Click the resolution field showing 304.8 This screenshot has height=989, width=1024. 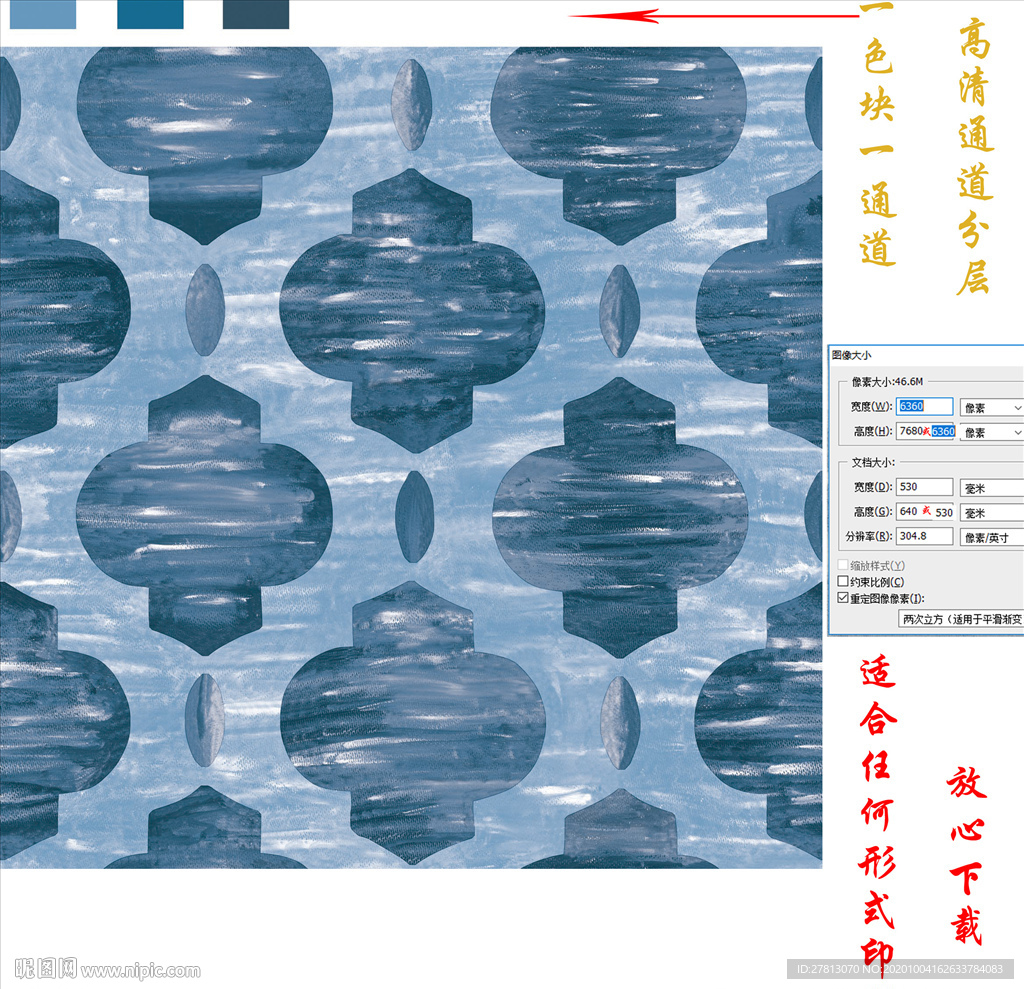(x=924, y=536)
